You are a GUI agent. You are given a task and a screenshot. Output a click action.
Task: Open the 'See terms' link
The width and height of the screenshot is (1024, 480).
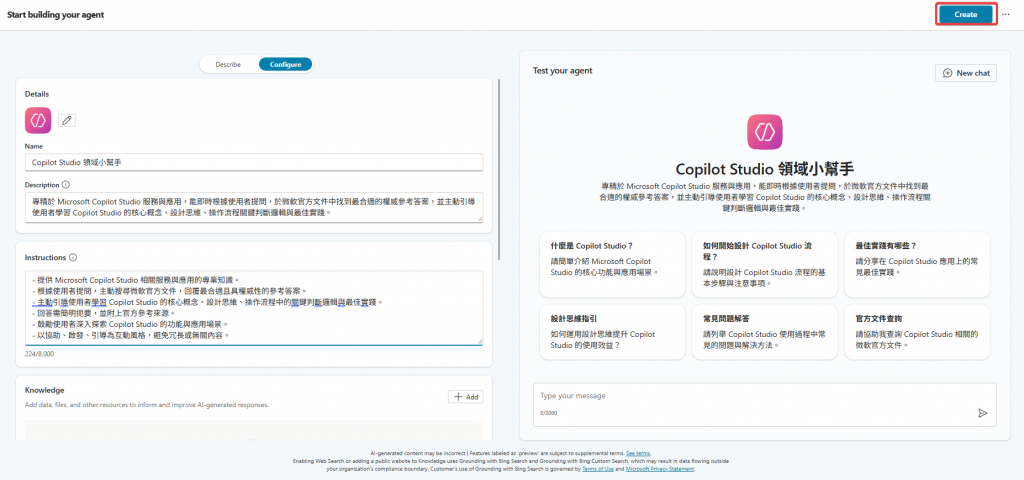click(x=637, y=453)
